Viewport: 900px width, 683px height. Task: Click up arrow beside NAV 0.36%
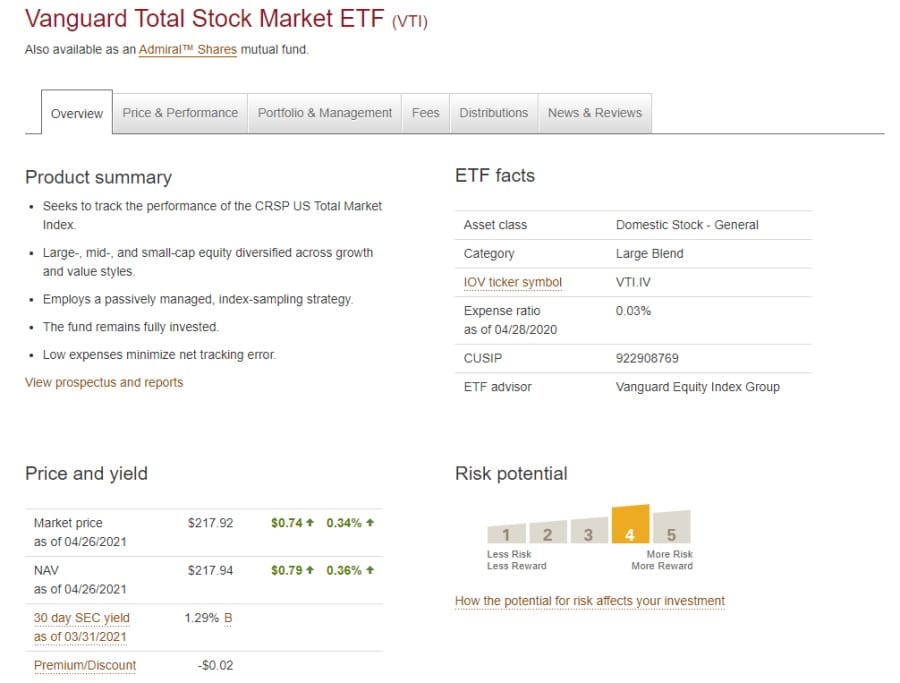(x=370, y=570)
